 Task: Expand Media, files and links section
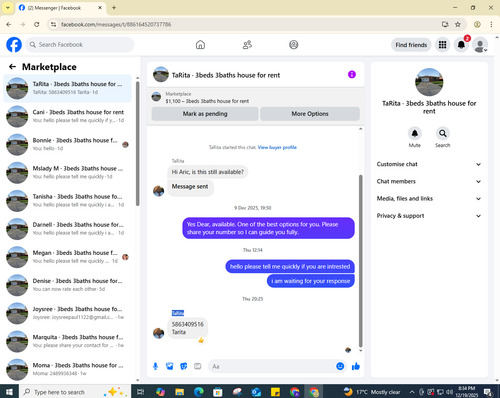(429, 199)
